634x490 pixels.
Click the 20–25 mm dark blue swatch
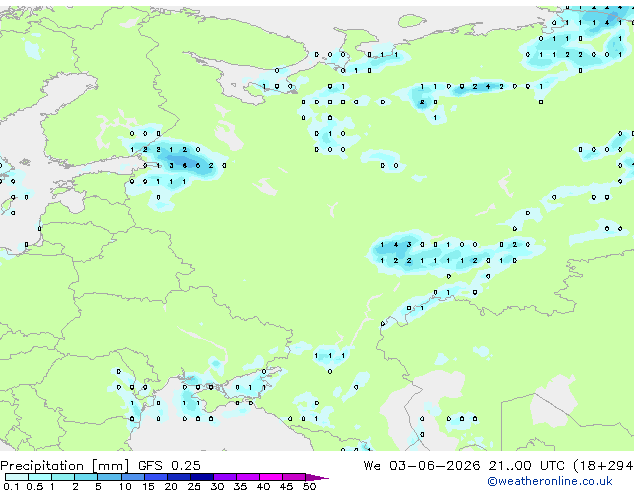point(178,477)
